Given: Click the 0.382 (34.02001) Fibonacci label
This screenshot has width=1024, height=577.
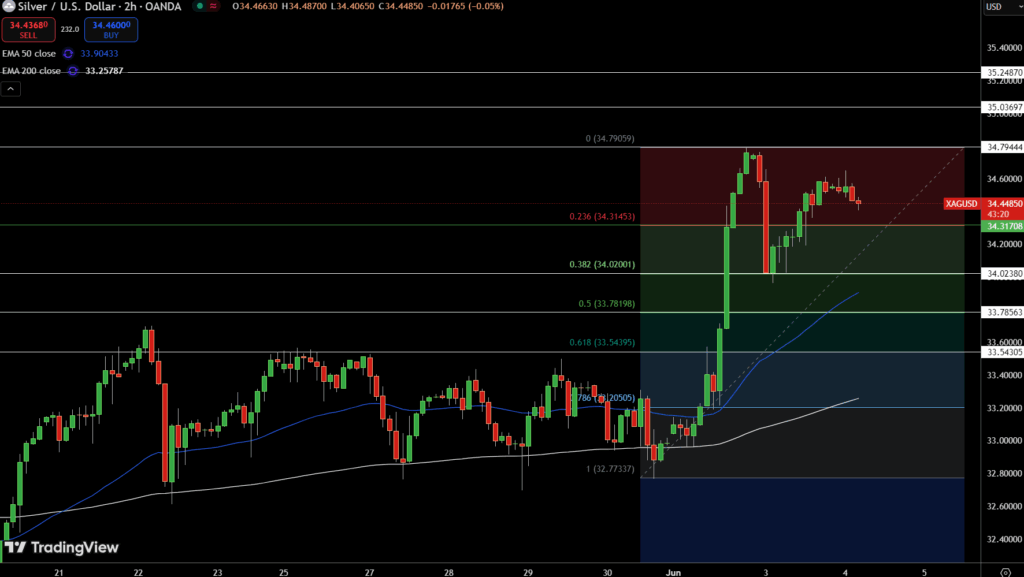Looking at the screenshot, I should [x=604, y=265].
